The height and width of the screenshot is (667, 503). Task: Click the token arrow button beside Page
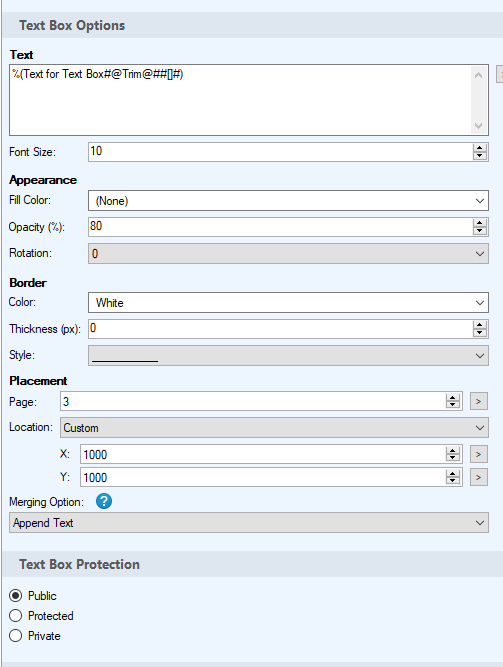click(x=479, y=401)
